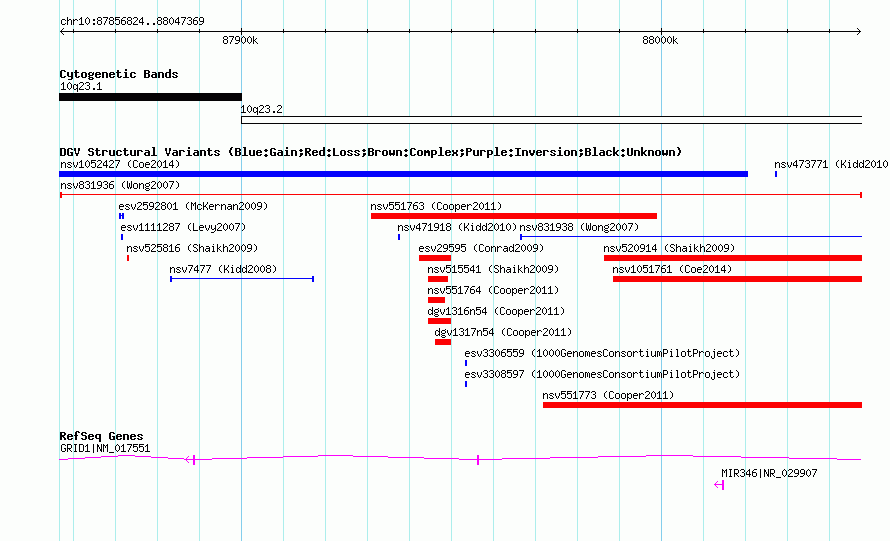
Task: Select the esv2592801 (McKernan2009) small blue marker
Action: pyautogui.click(x=121, y=216)
